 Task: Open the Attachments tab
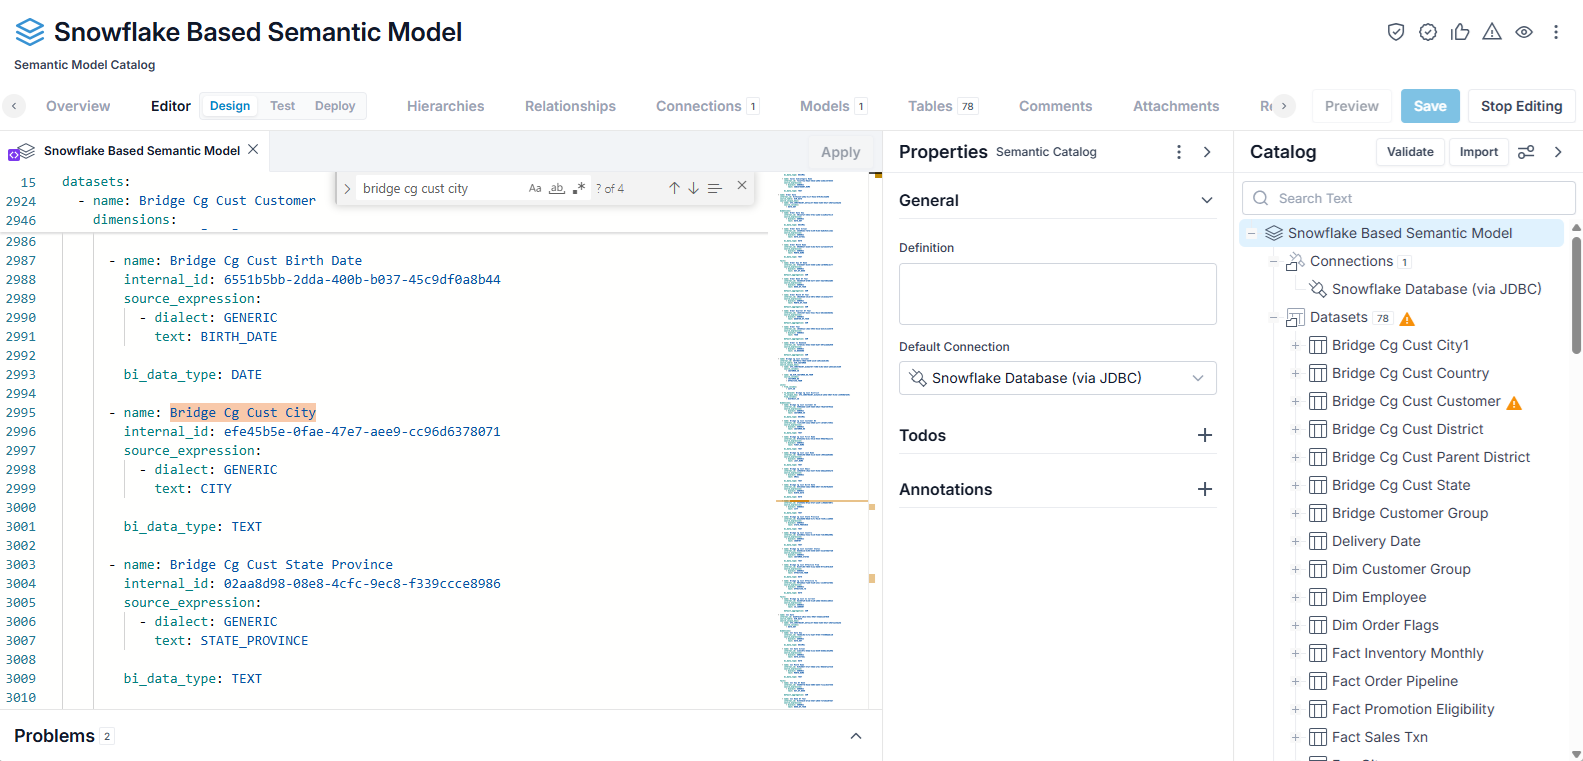pos(1176,106)
